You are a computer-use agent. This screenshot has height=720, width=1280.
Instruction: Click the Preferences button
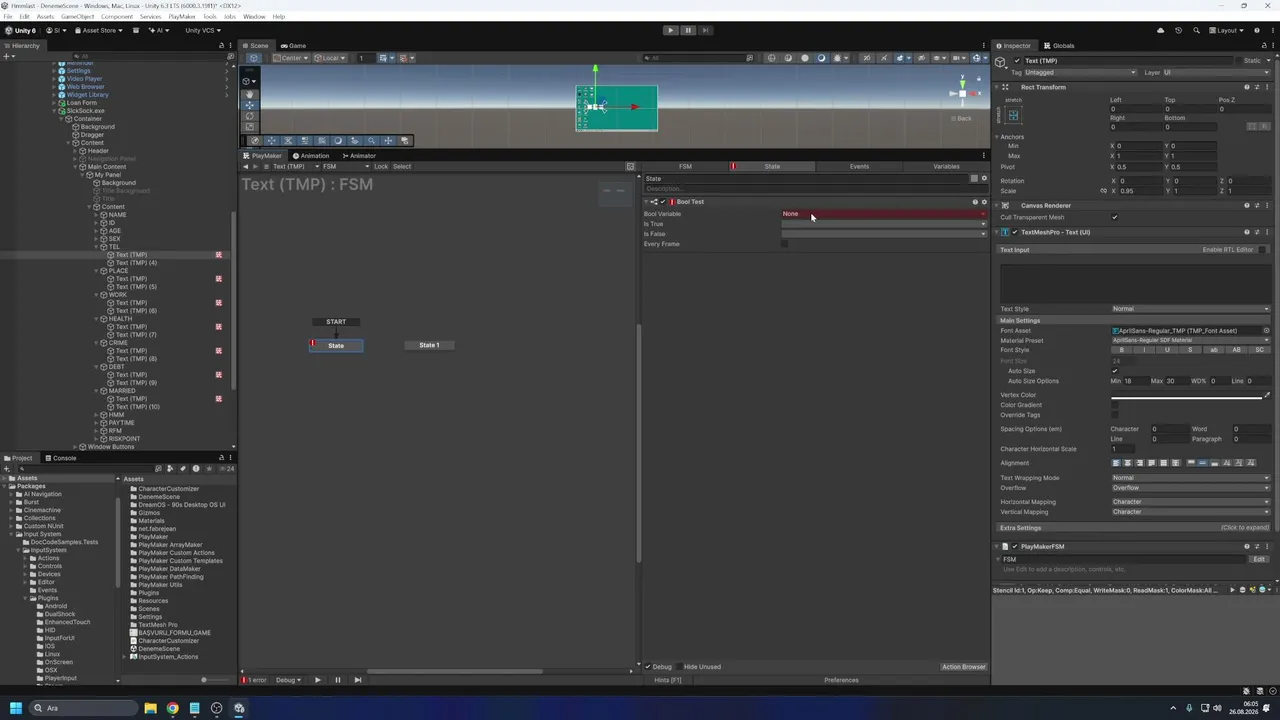[841, 680]
